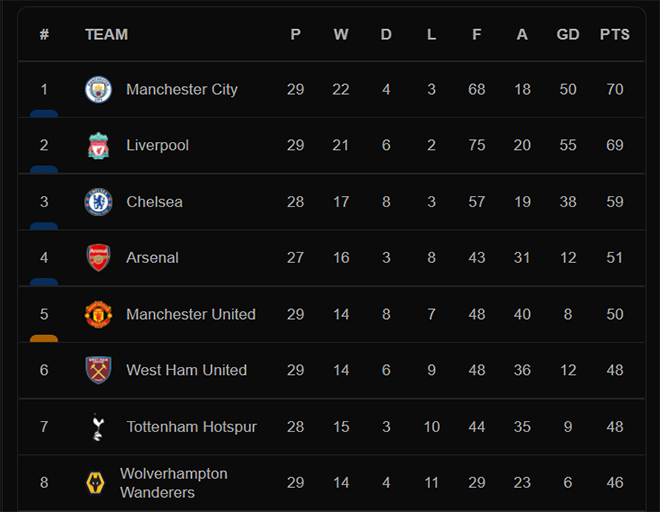Click the TEAM column header

(106, 34)
